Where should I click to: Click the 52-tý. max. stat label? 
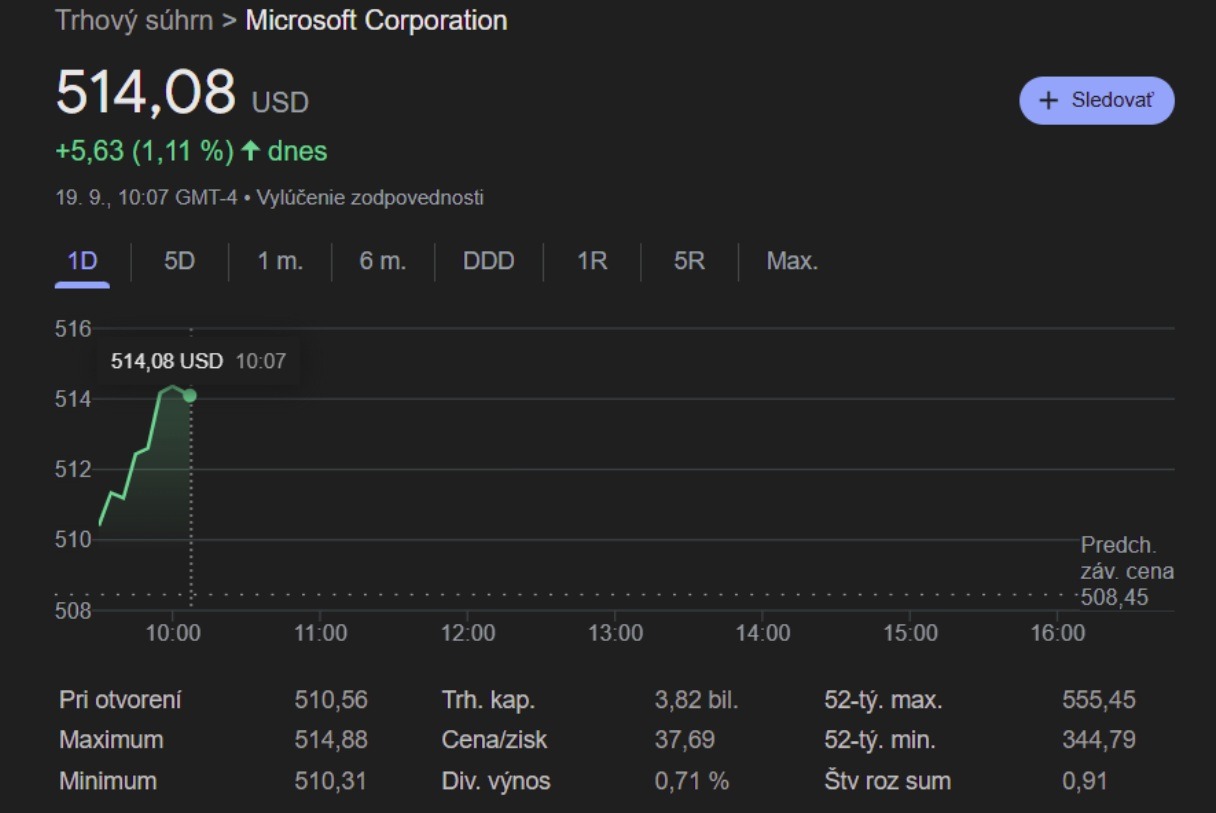[x=882, y=700]
